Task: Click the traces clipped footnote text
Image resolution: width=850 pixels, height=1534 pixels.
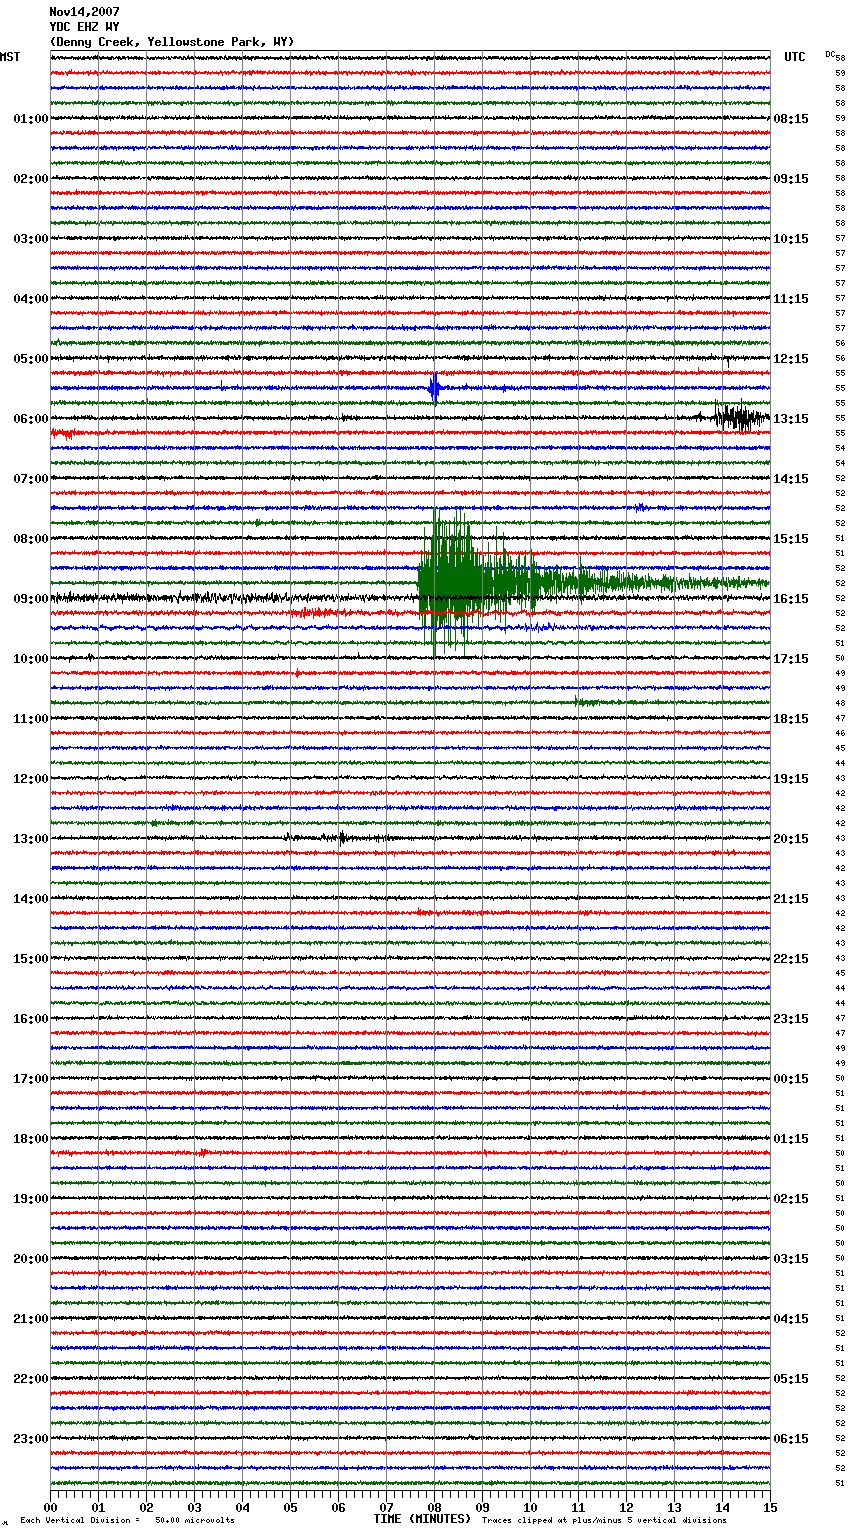Action: tap(604, 1520)
